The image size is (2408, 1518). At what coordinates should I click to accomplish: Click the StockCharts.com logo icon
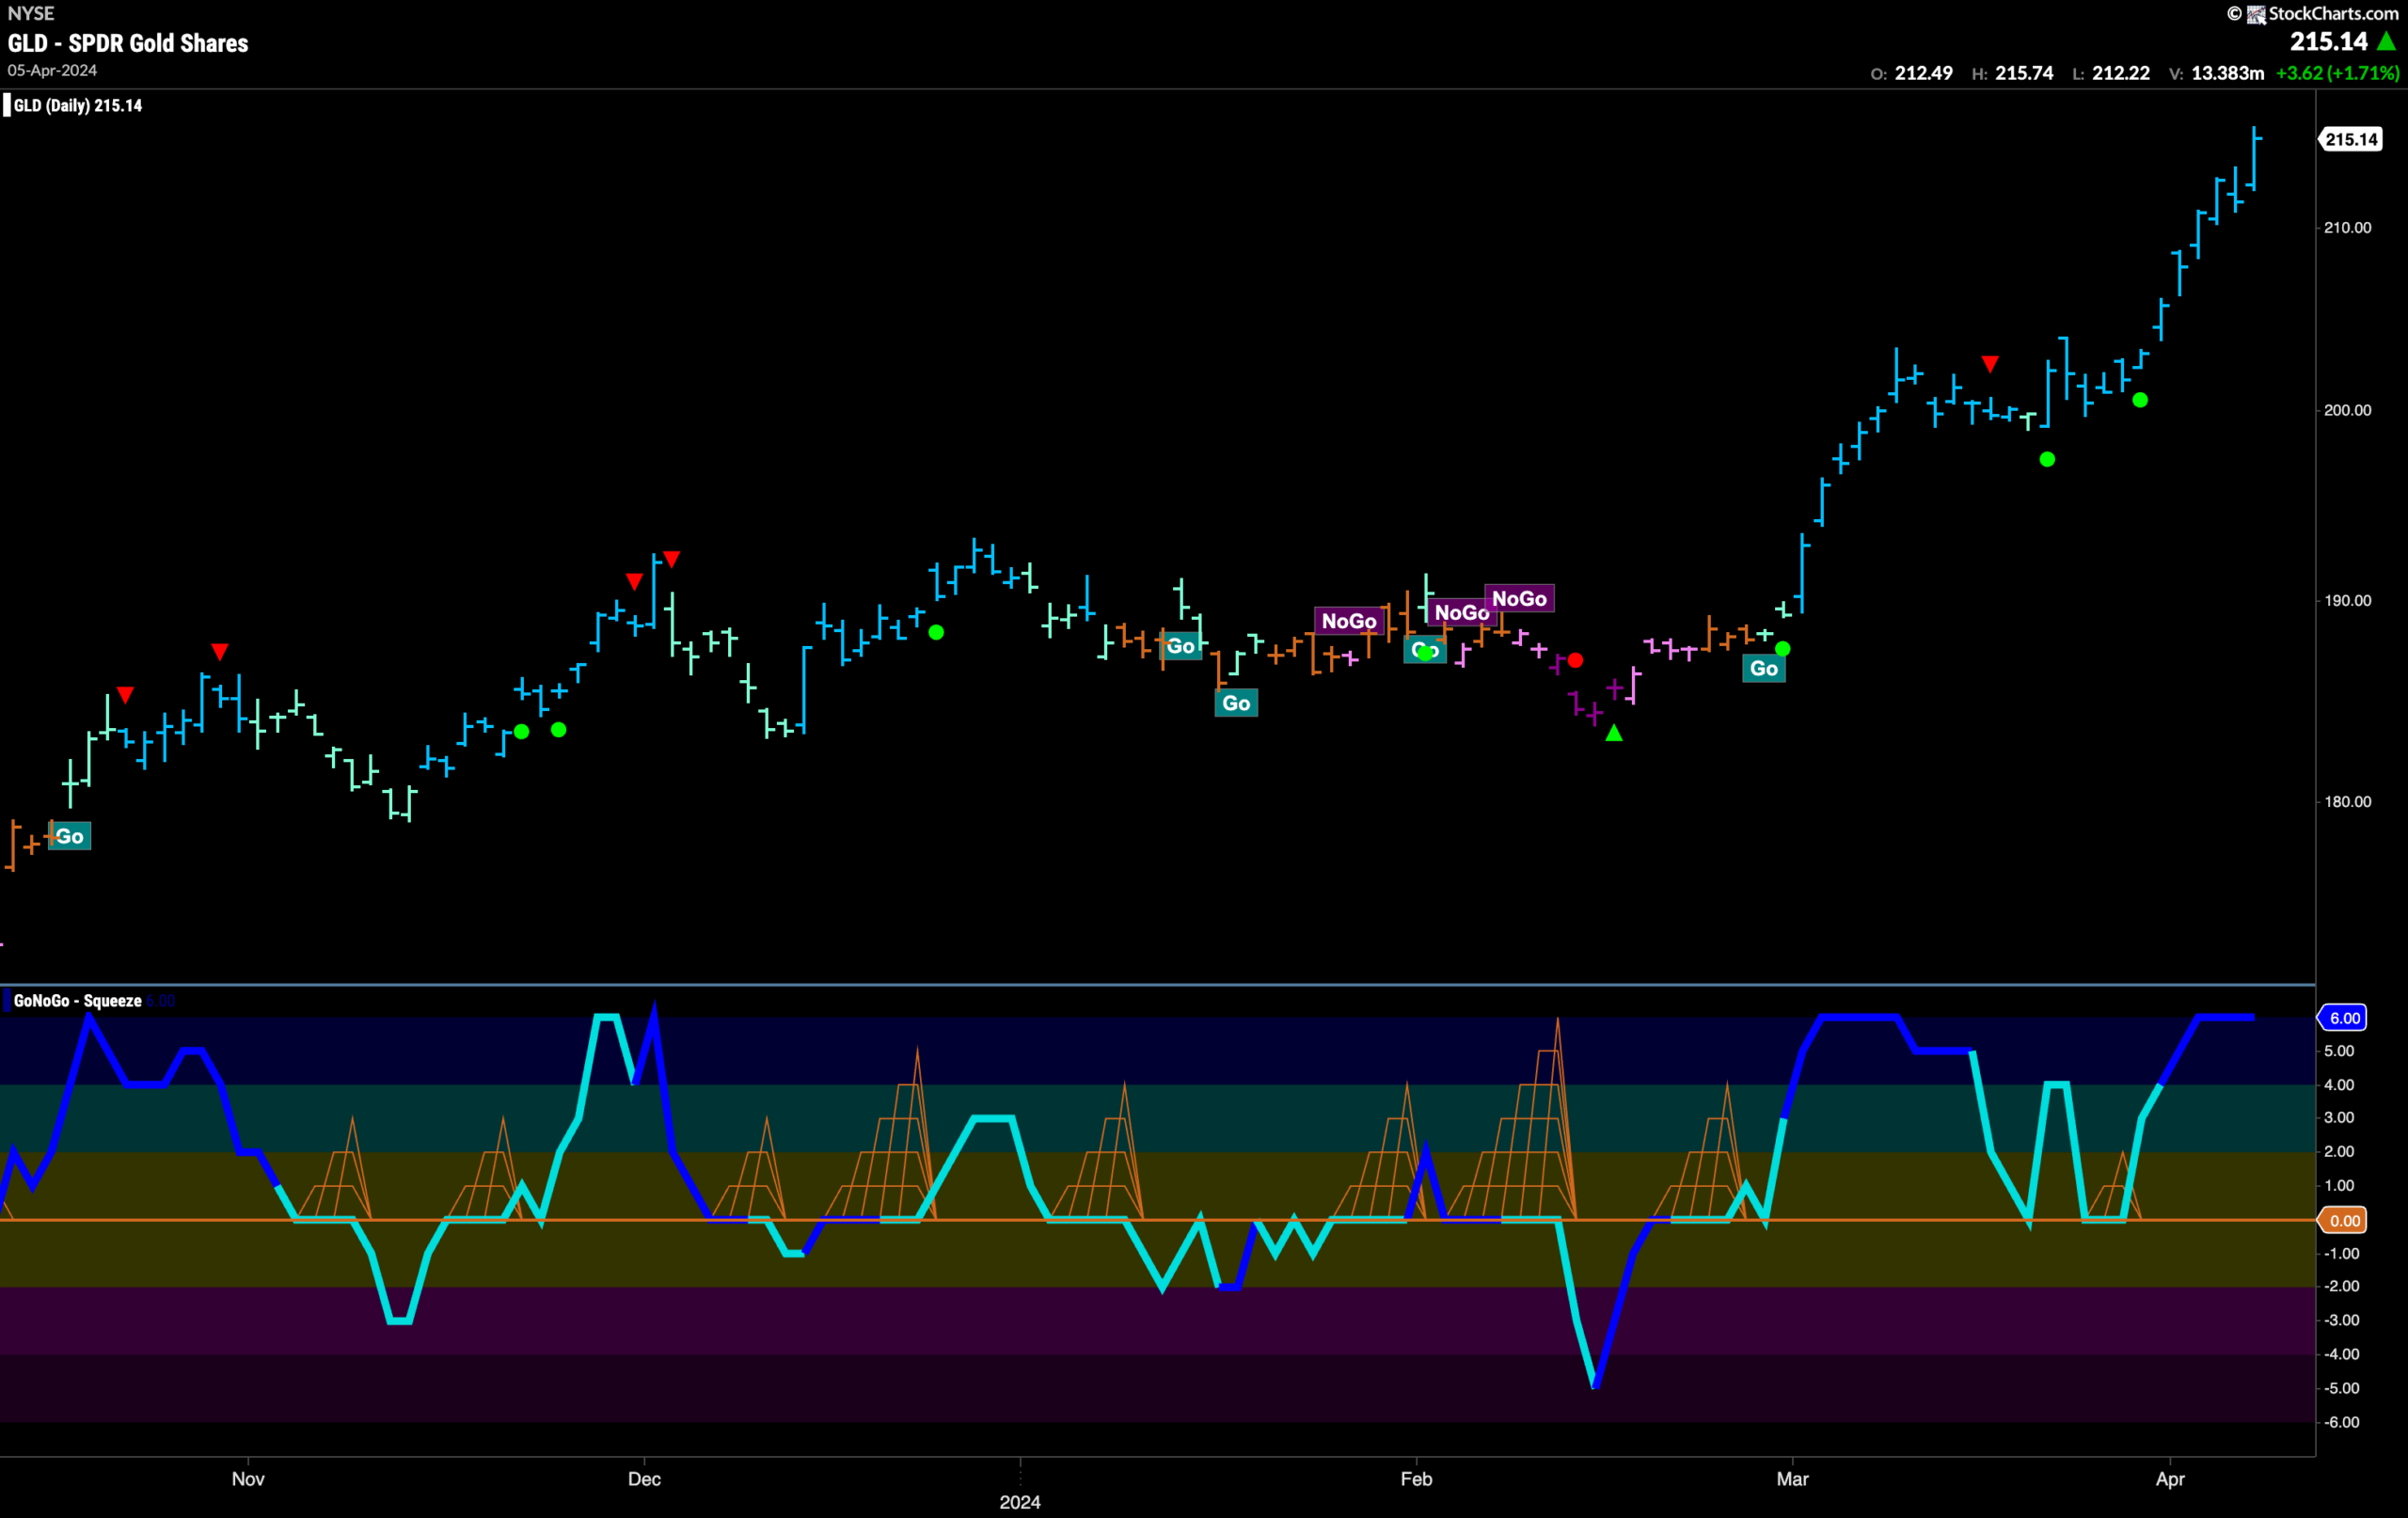pyautogui.click(x=2256, y=14)
